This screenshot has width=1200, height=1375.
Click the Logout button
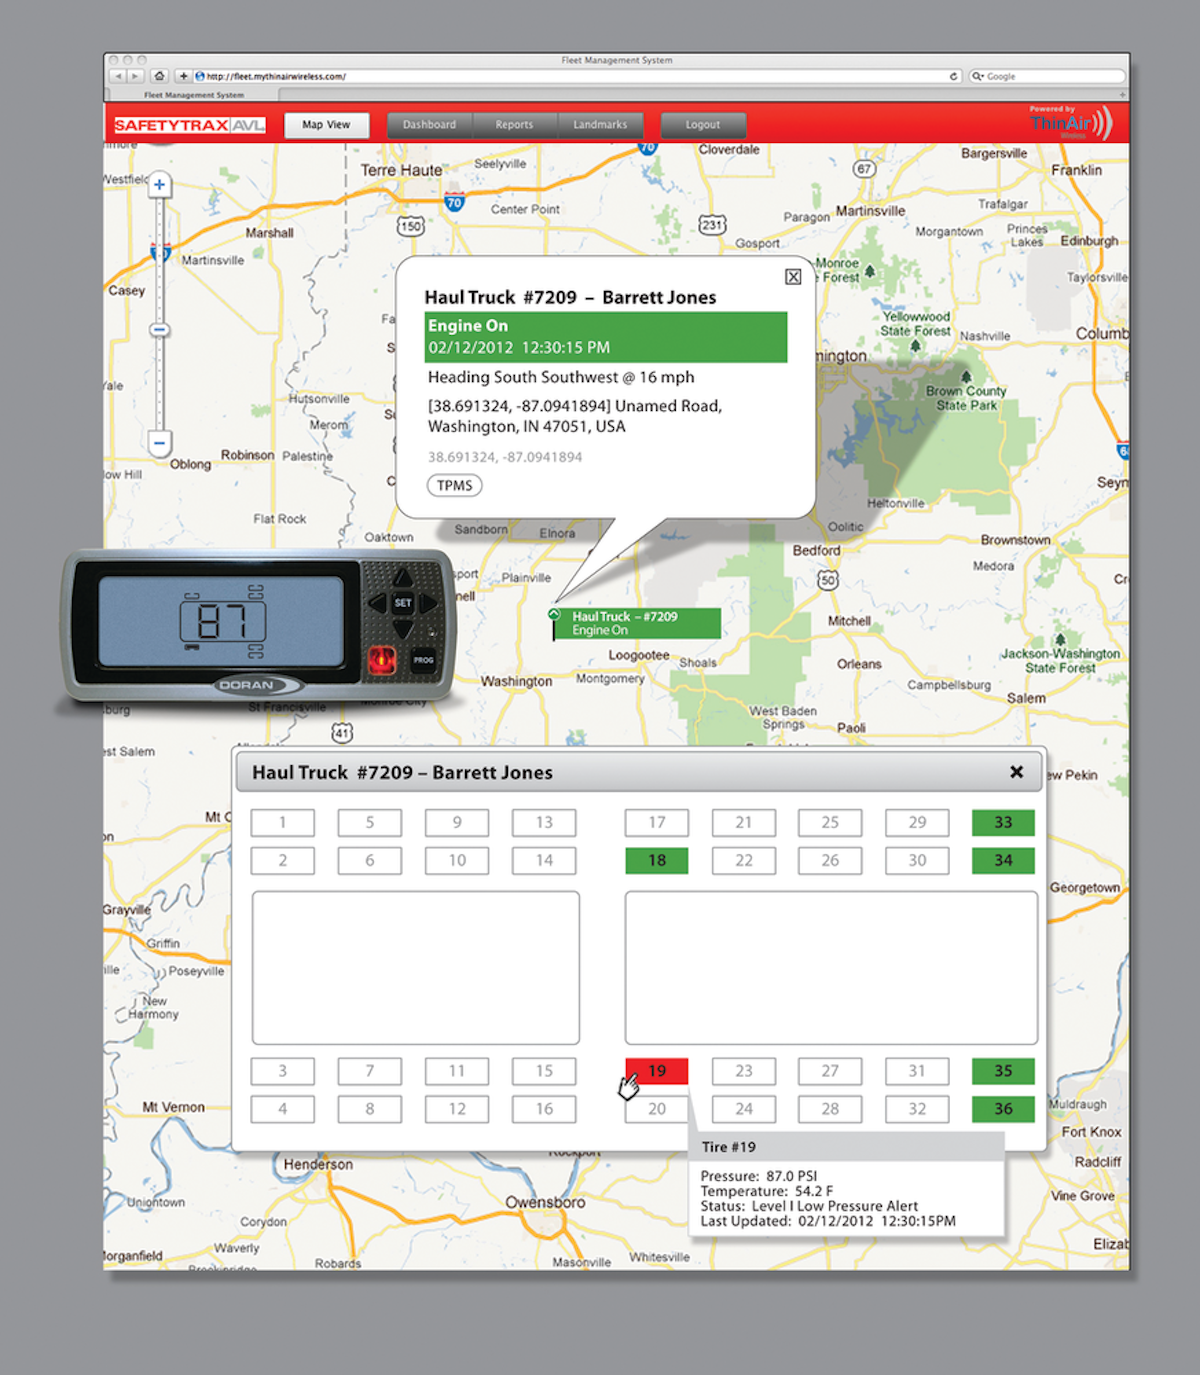click(x=703, y=124)
